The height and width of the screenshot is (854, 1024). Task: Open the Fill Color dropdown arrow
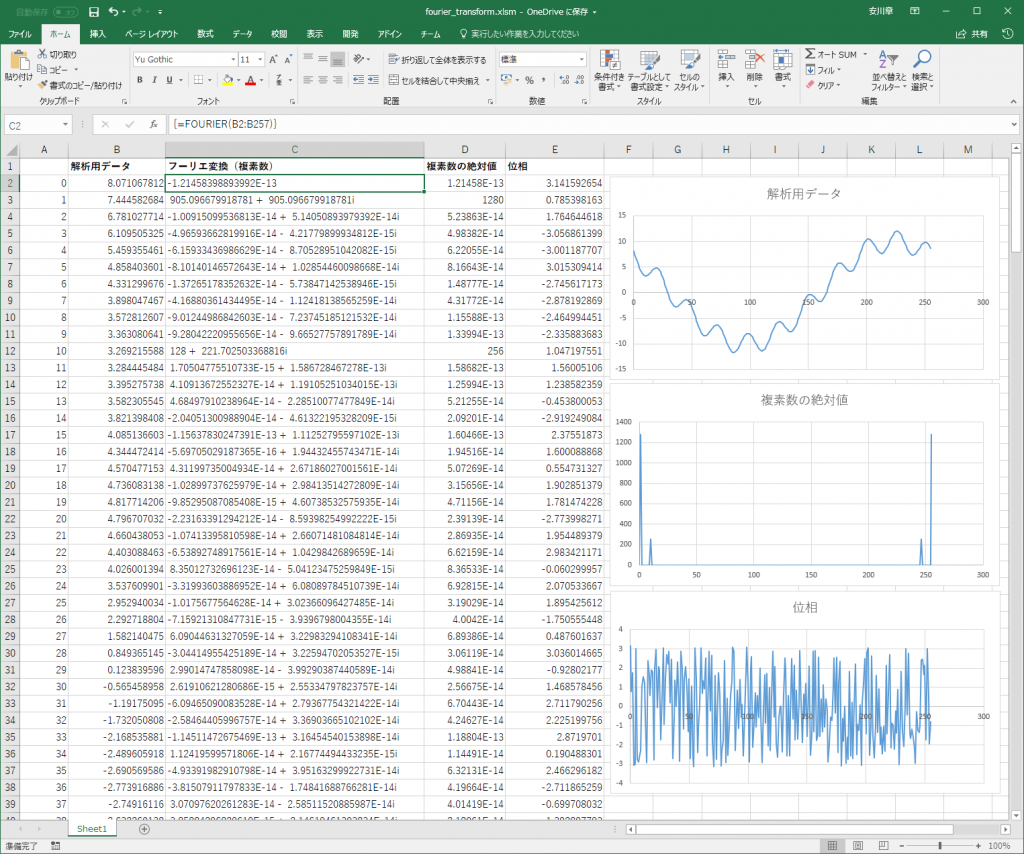(x=238, y=80)
